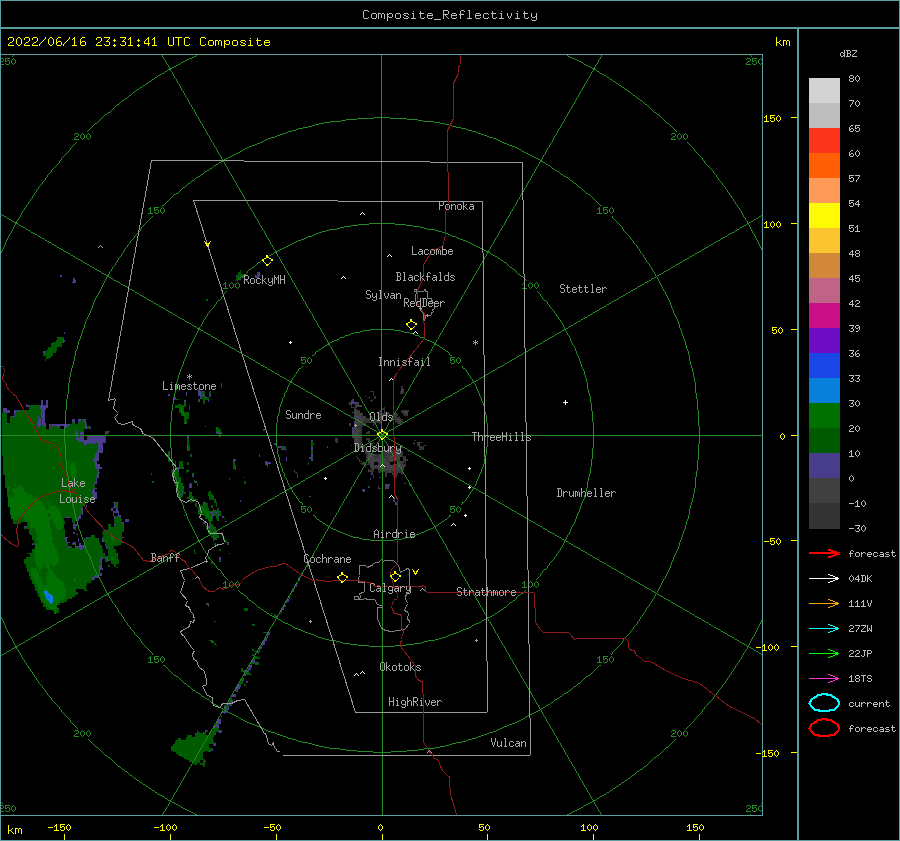900x841 pixels.
Task: Select the yellow 54 dBZ color swatch
Action: 824,215
